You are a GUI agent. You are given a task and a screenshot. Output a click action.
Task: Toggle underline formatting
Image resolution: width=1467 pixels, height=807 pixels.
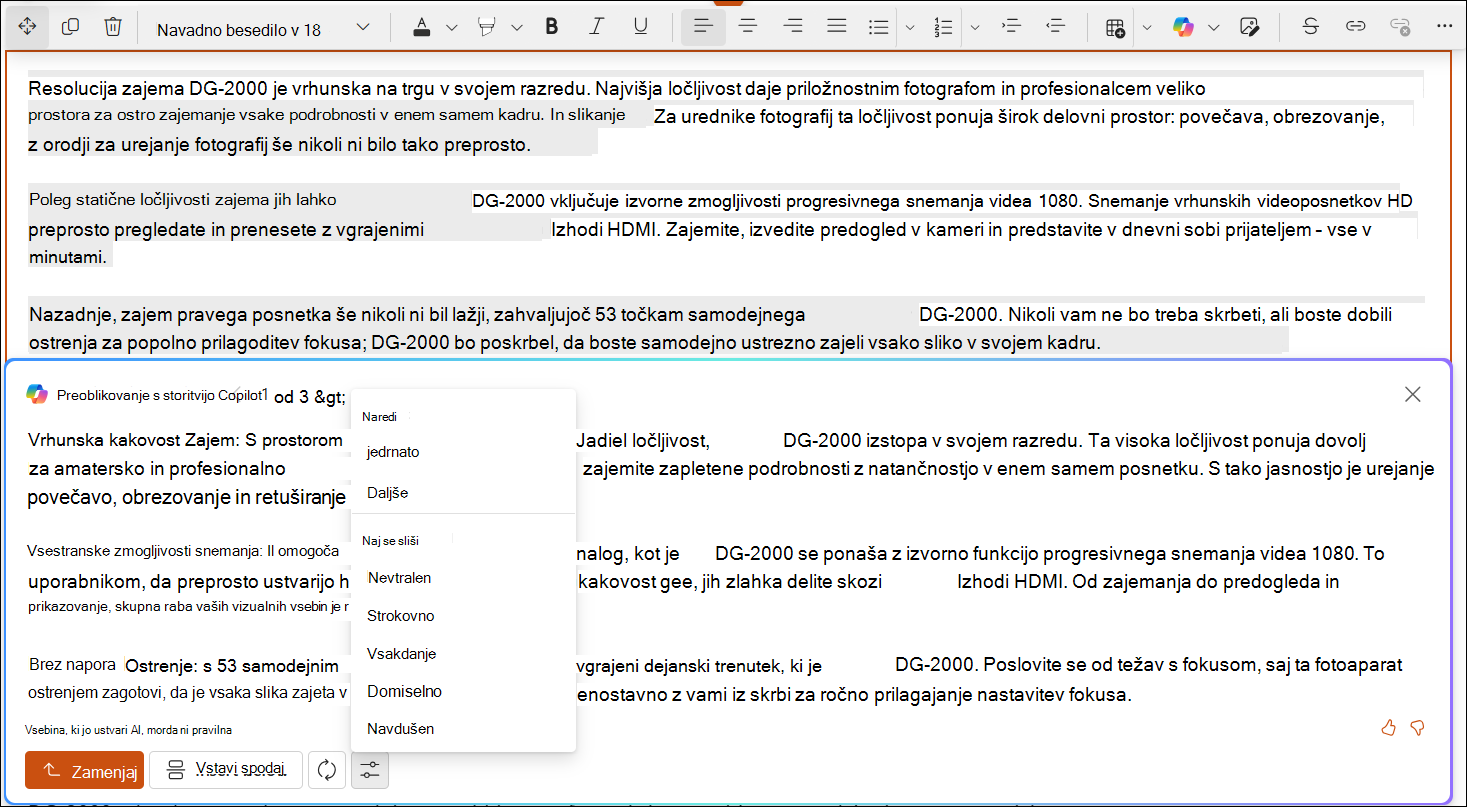(x=641, y=27)
